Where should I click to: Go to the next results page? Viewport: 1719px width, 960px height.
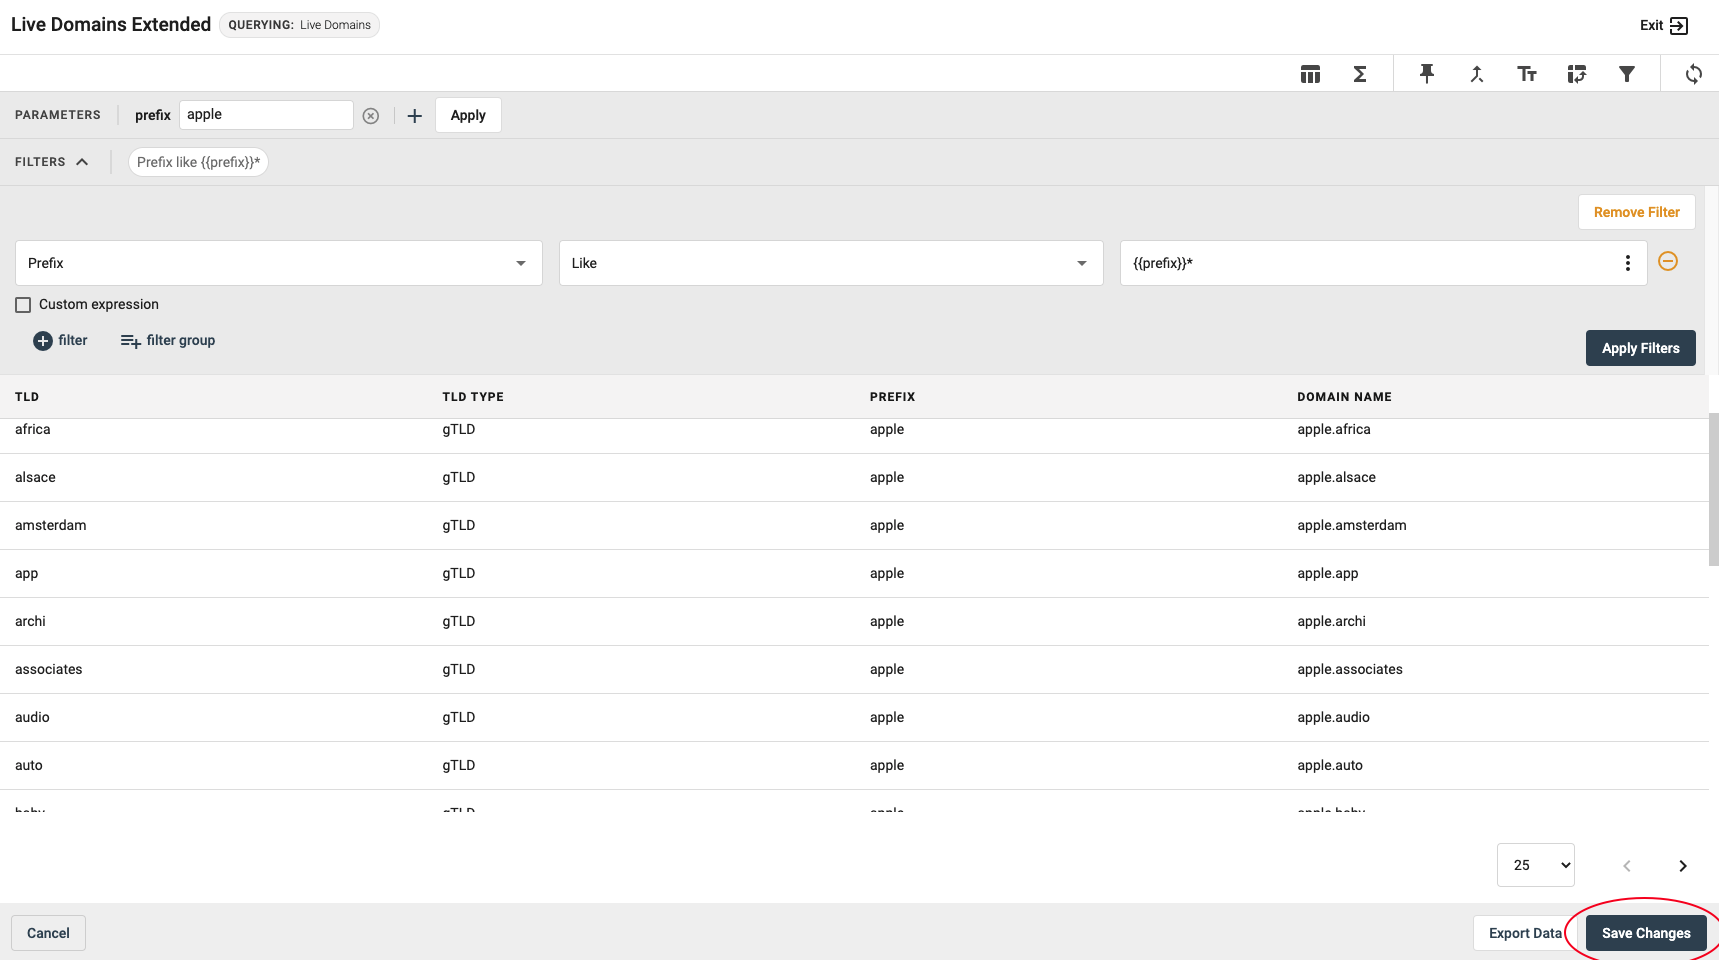point(1683,866)
